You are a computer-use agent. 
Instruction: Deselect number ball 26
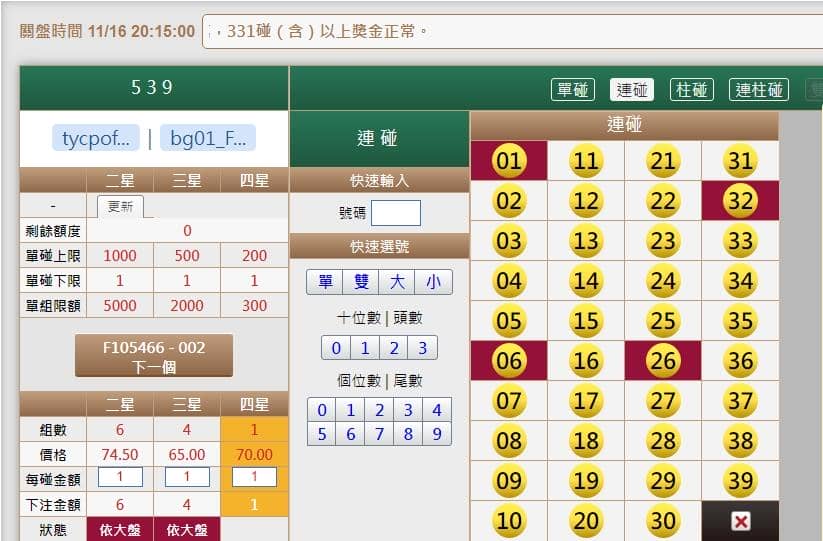(662, 360)
